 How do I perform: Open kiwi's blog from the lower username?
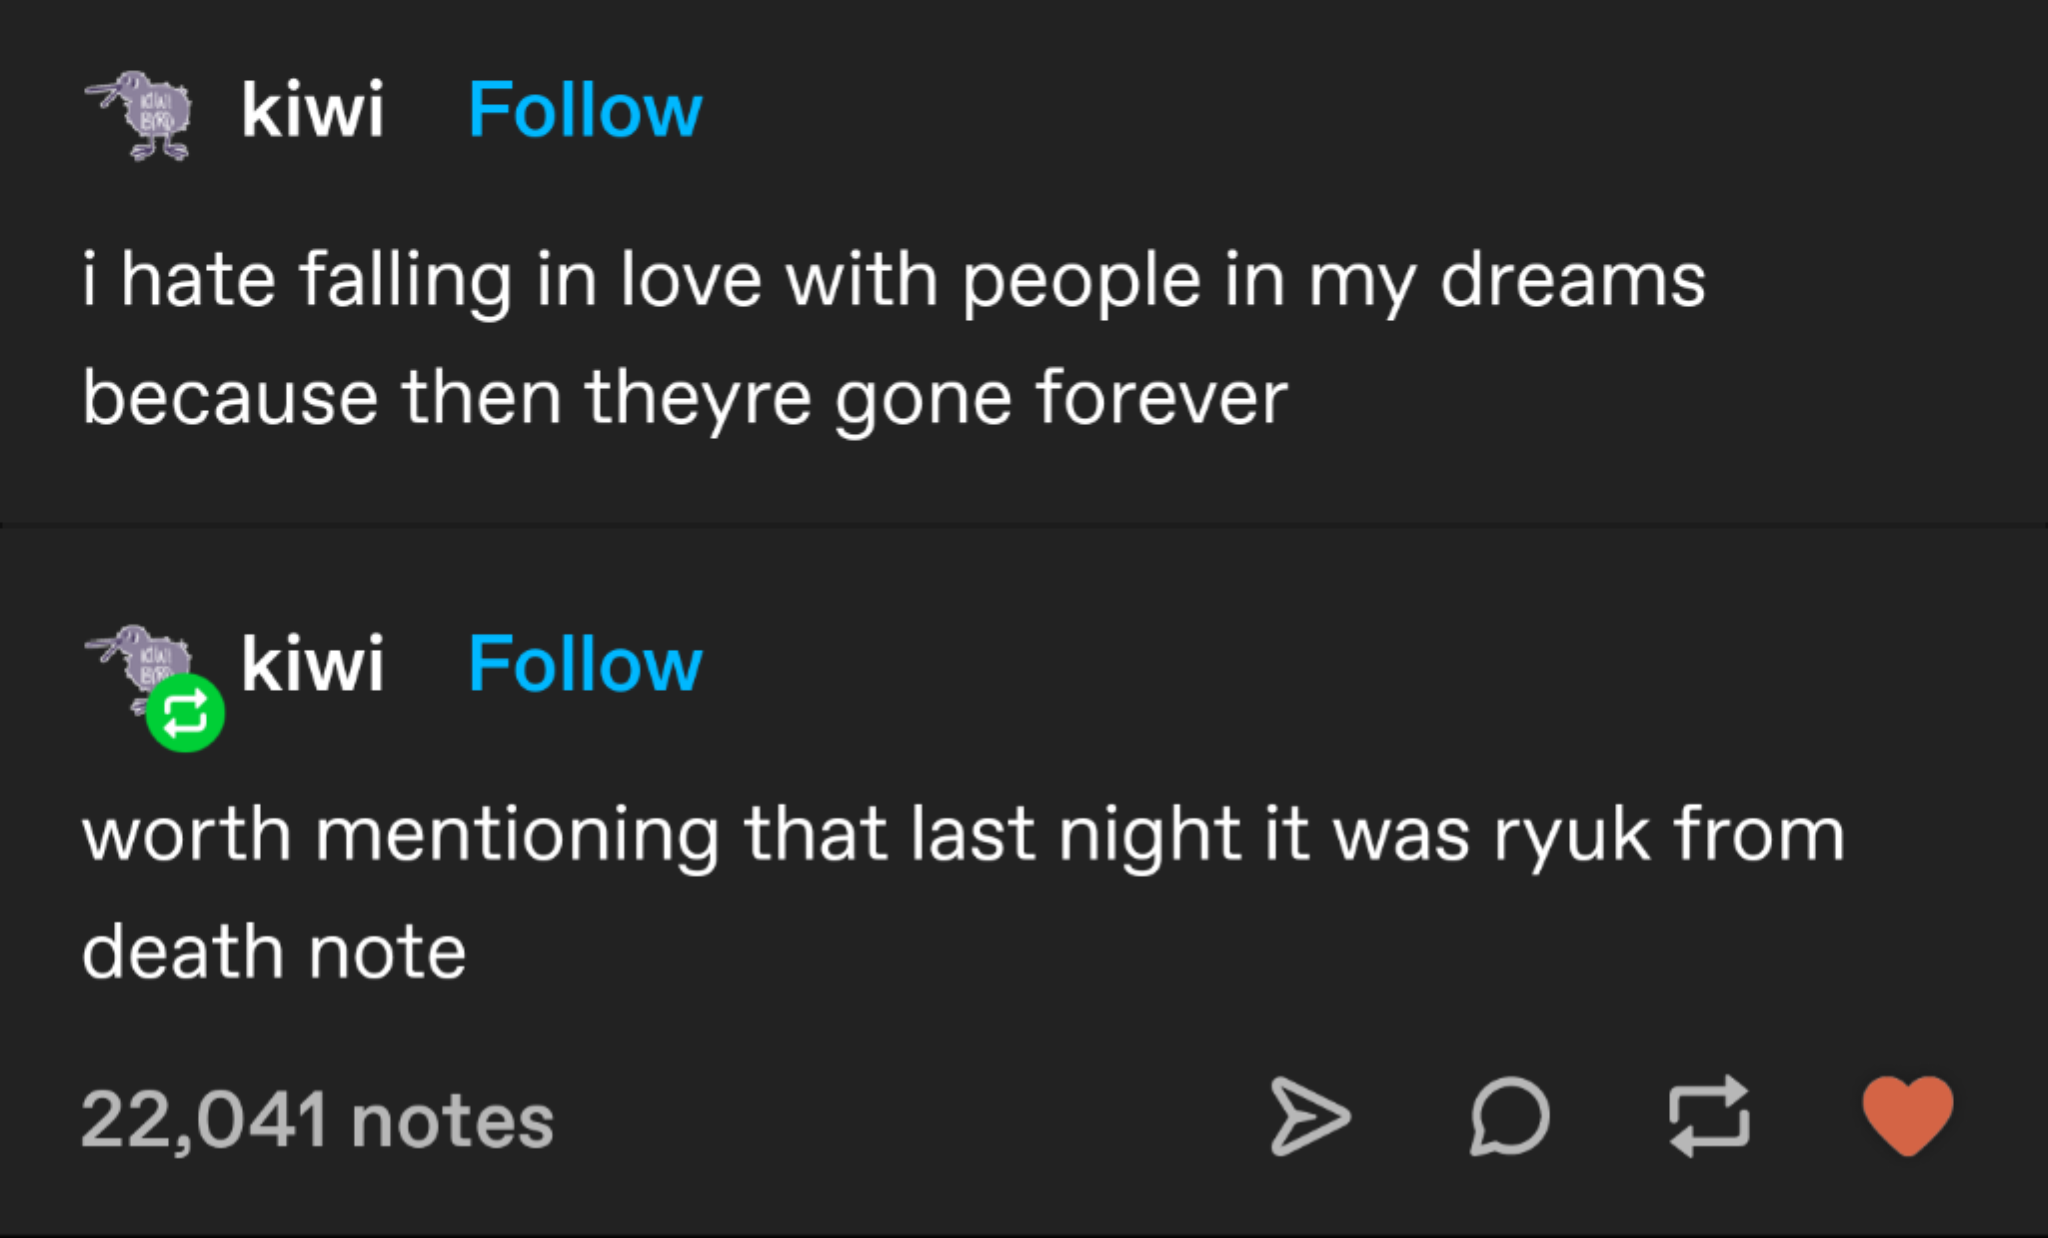(312, 664)
